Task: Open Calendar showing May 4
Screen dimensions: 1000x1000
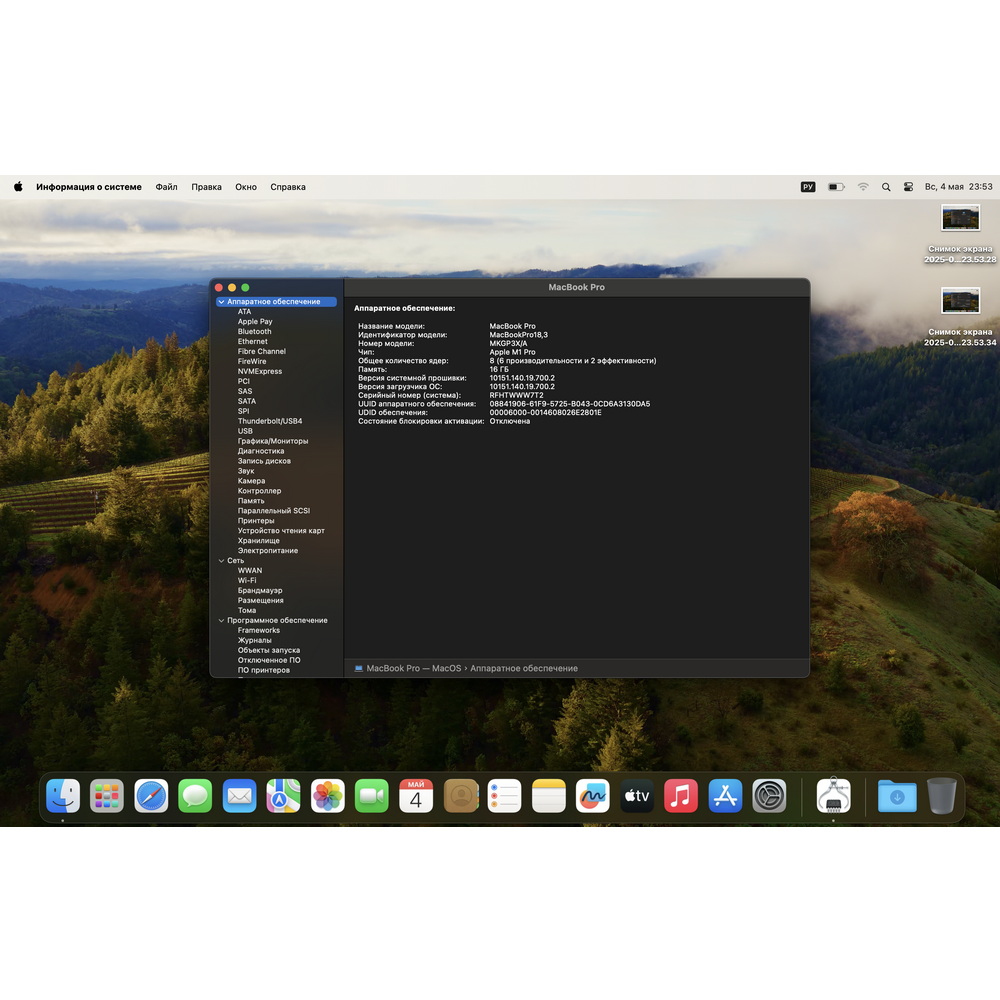Action: (x=416, y=796)
